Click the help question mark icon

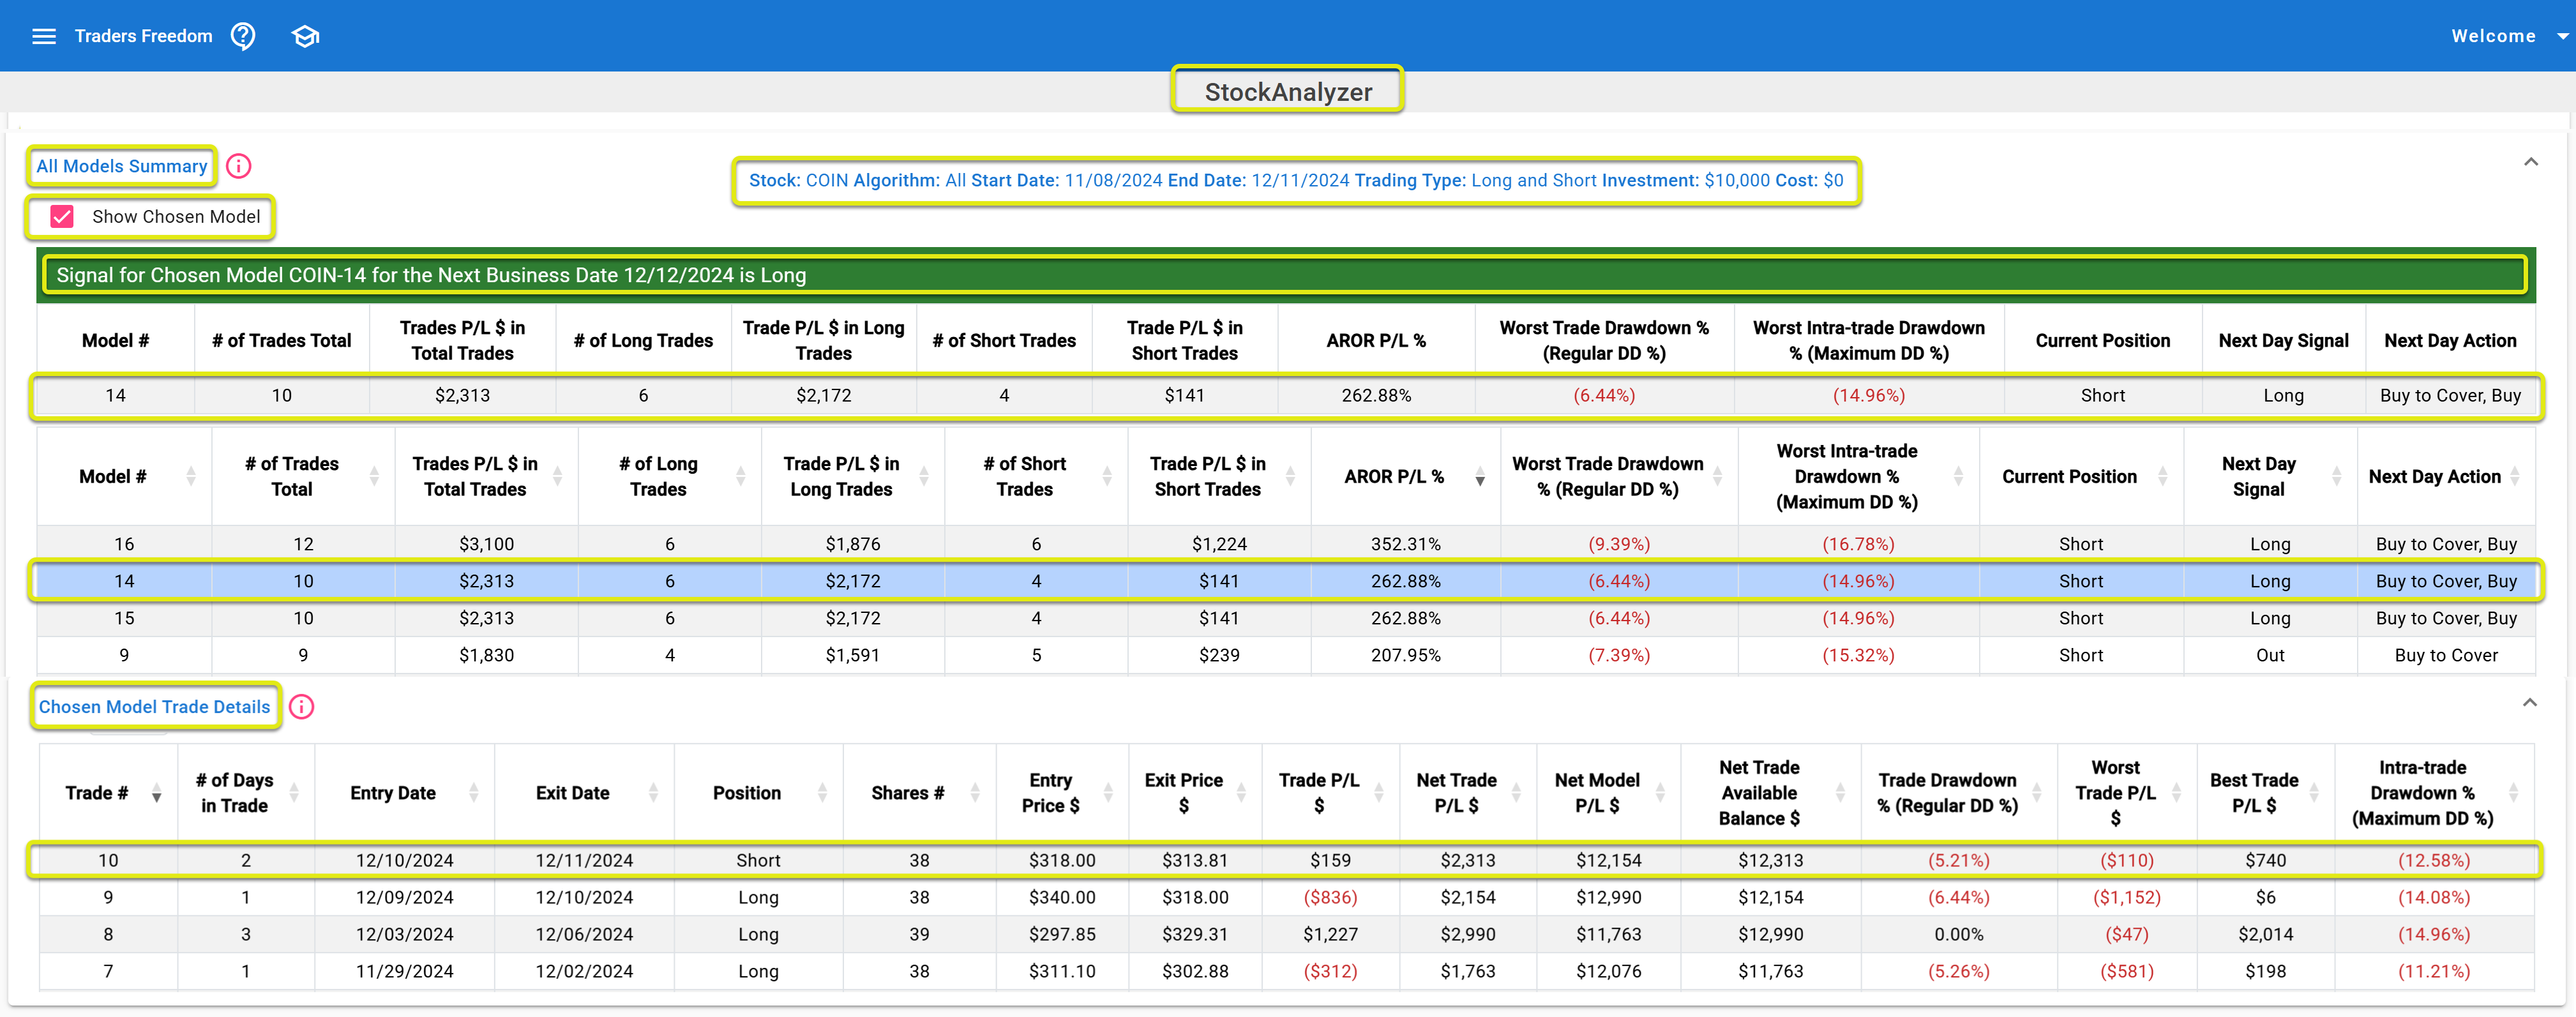tap(243, 36)
